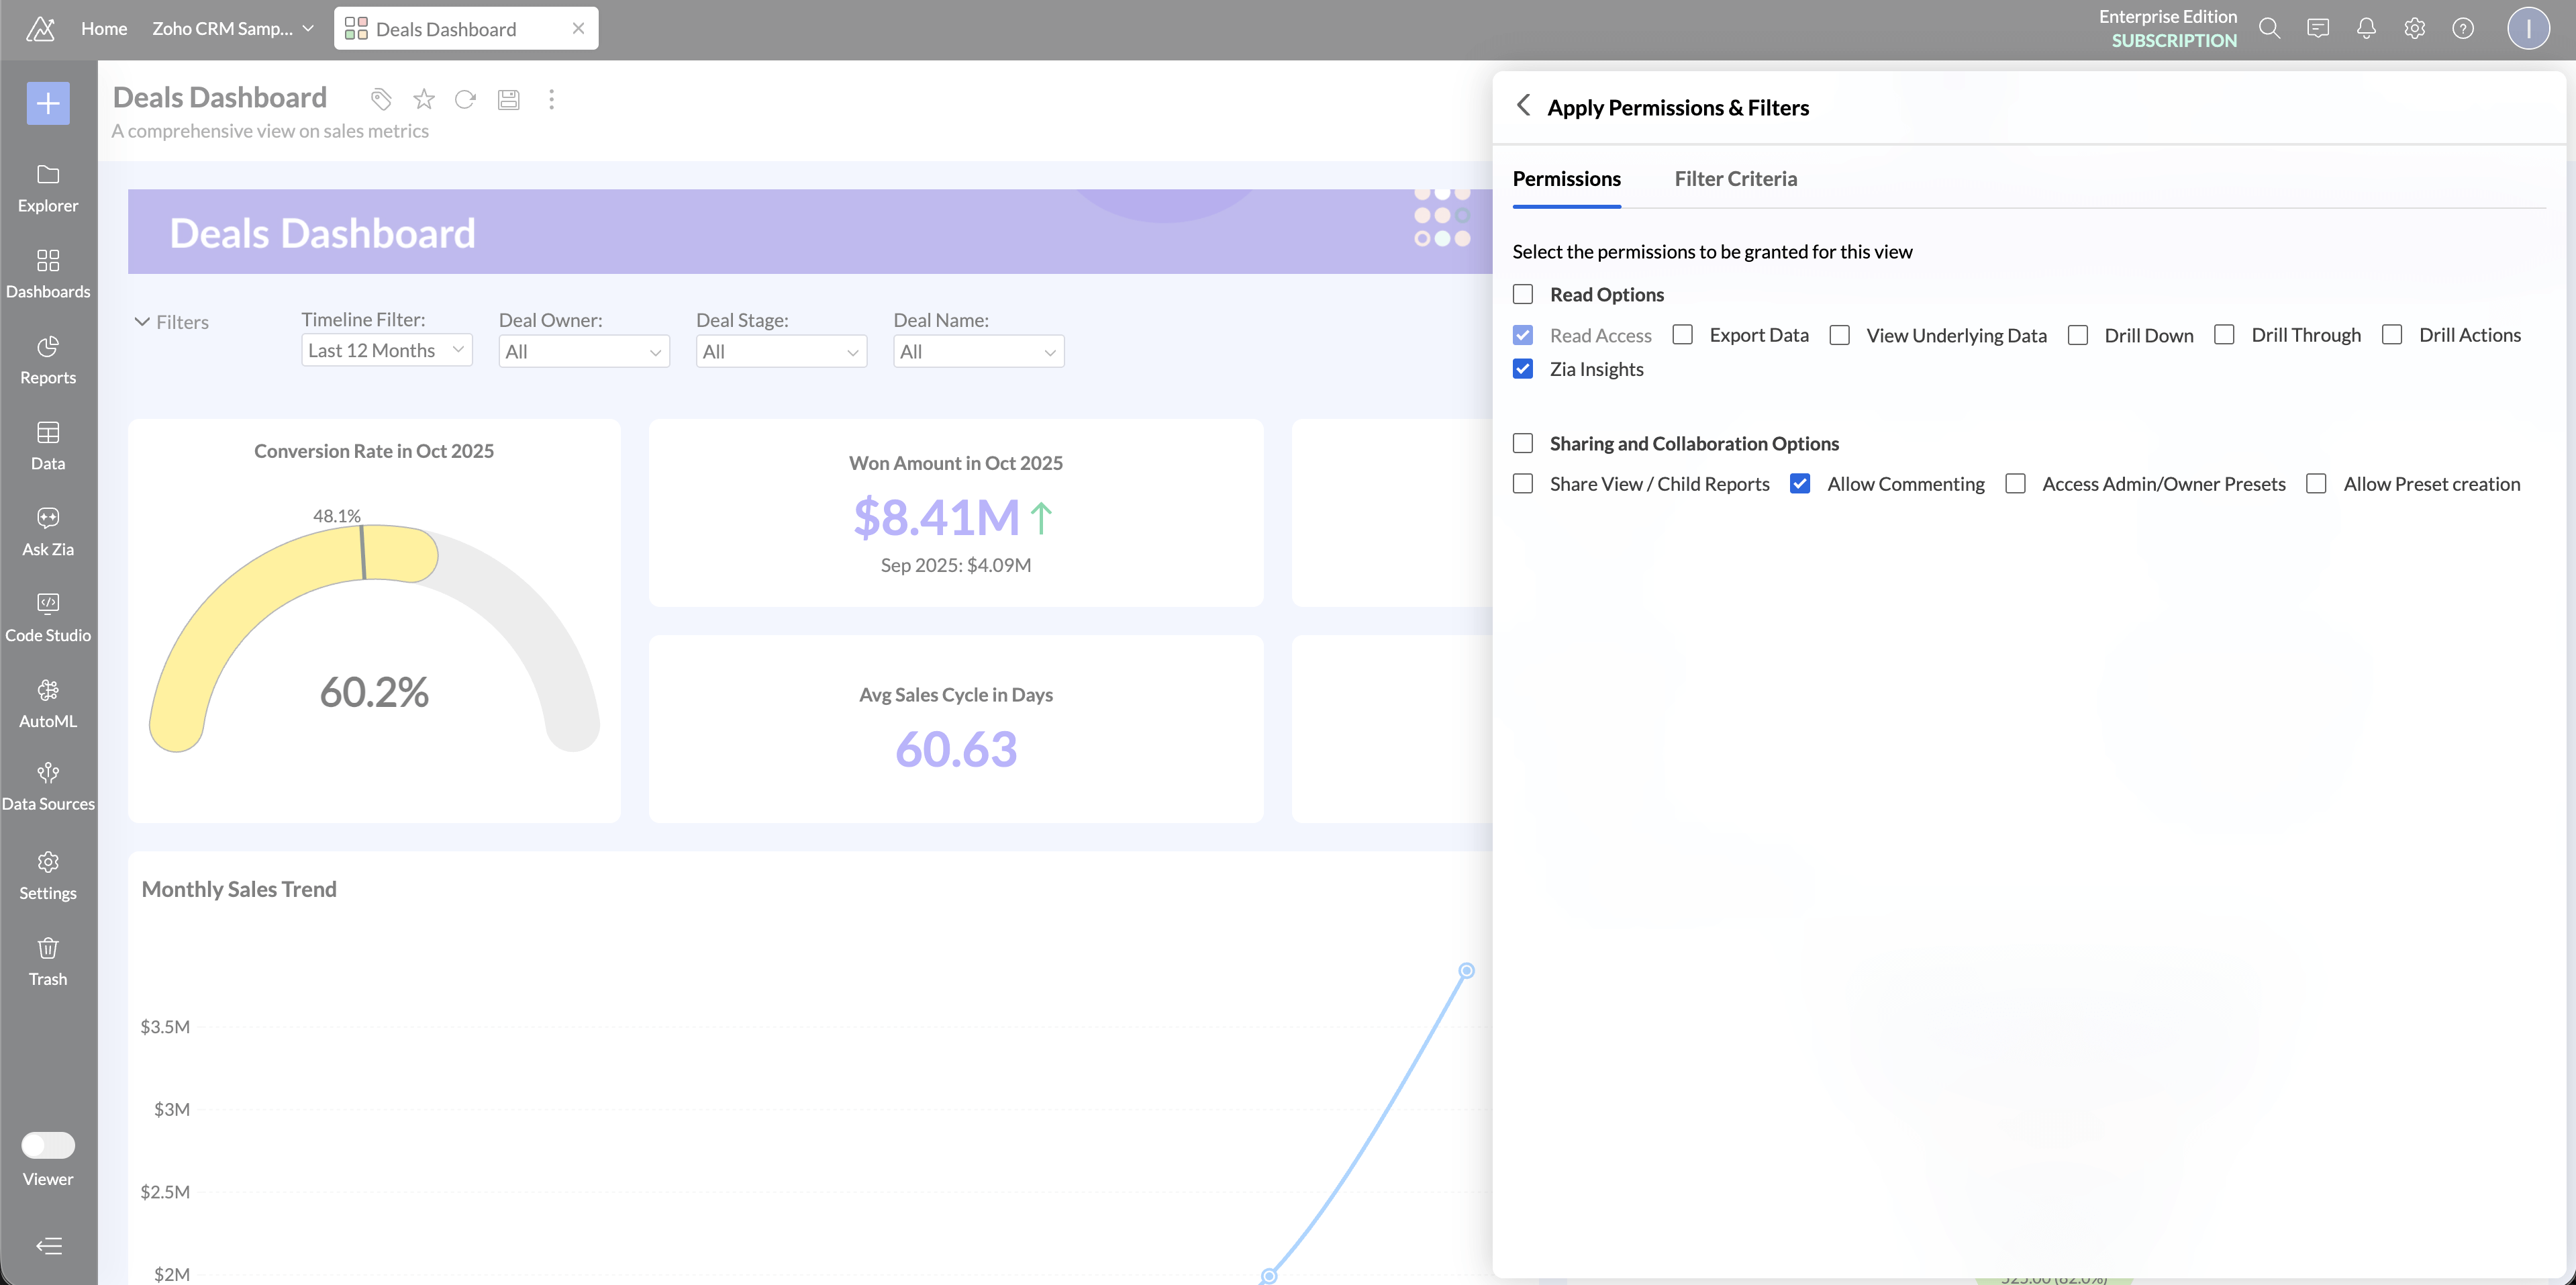
Task: Open the Timeline Filter dropdown
Action: click(386, 350)
